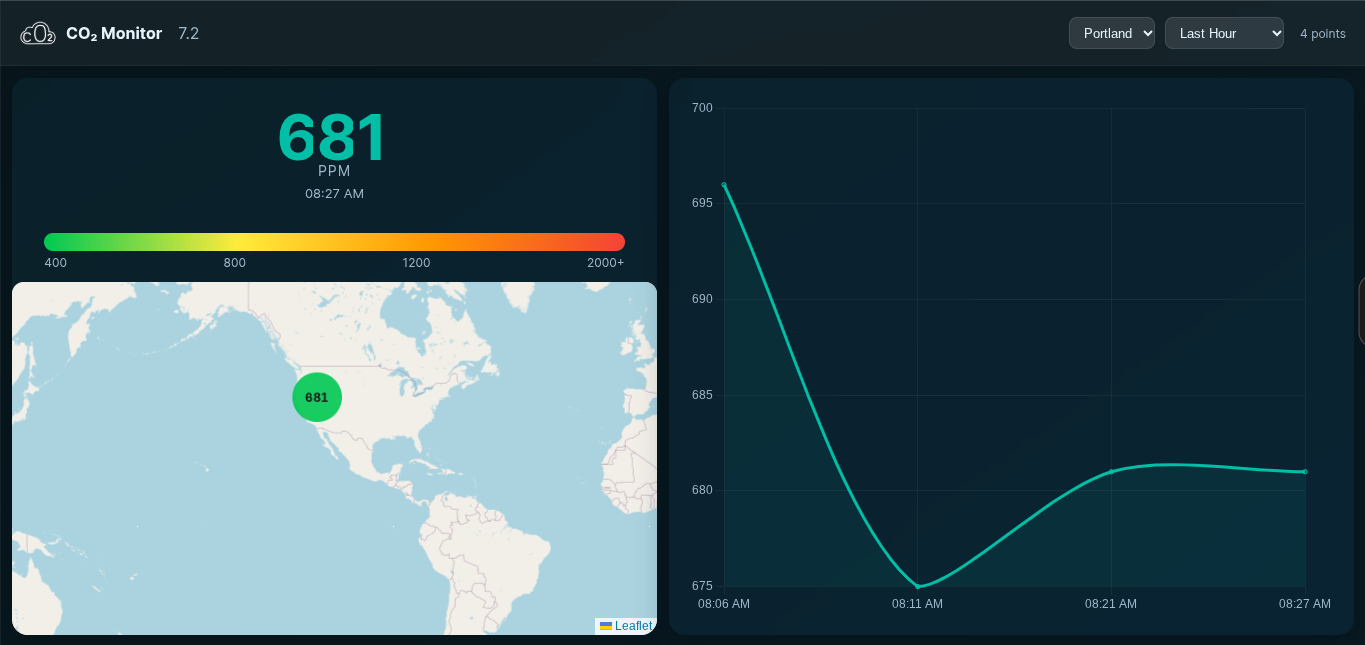Click the CO₂ Monitor title text
The height and width of the screenshot is (645, 1365).
pos(114,33)
